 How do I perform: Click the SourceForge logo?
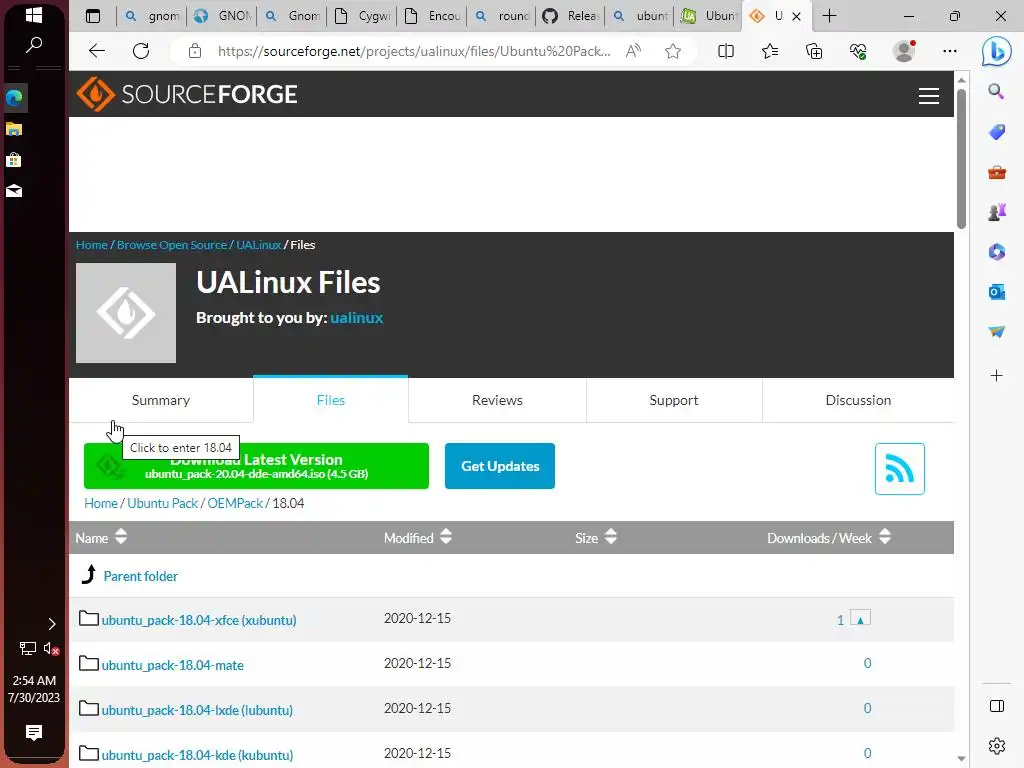pos(187,94)
